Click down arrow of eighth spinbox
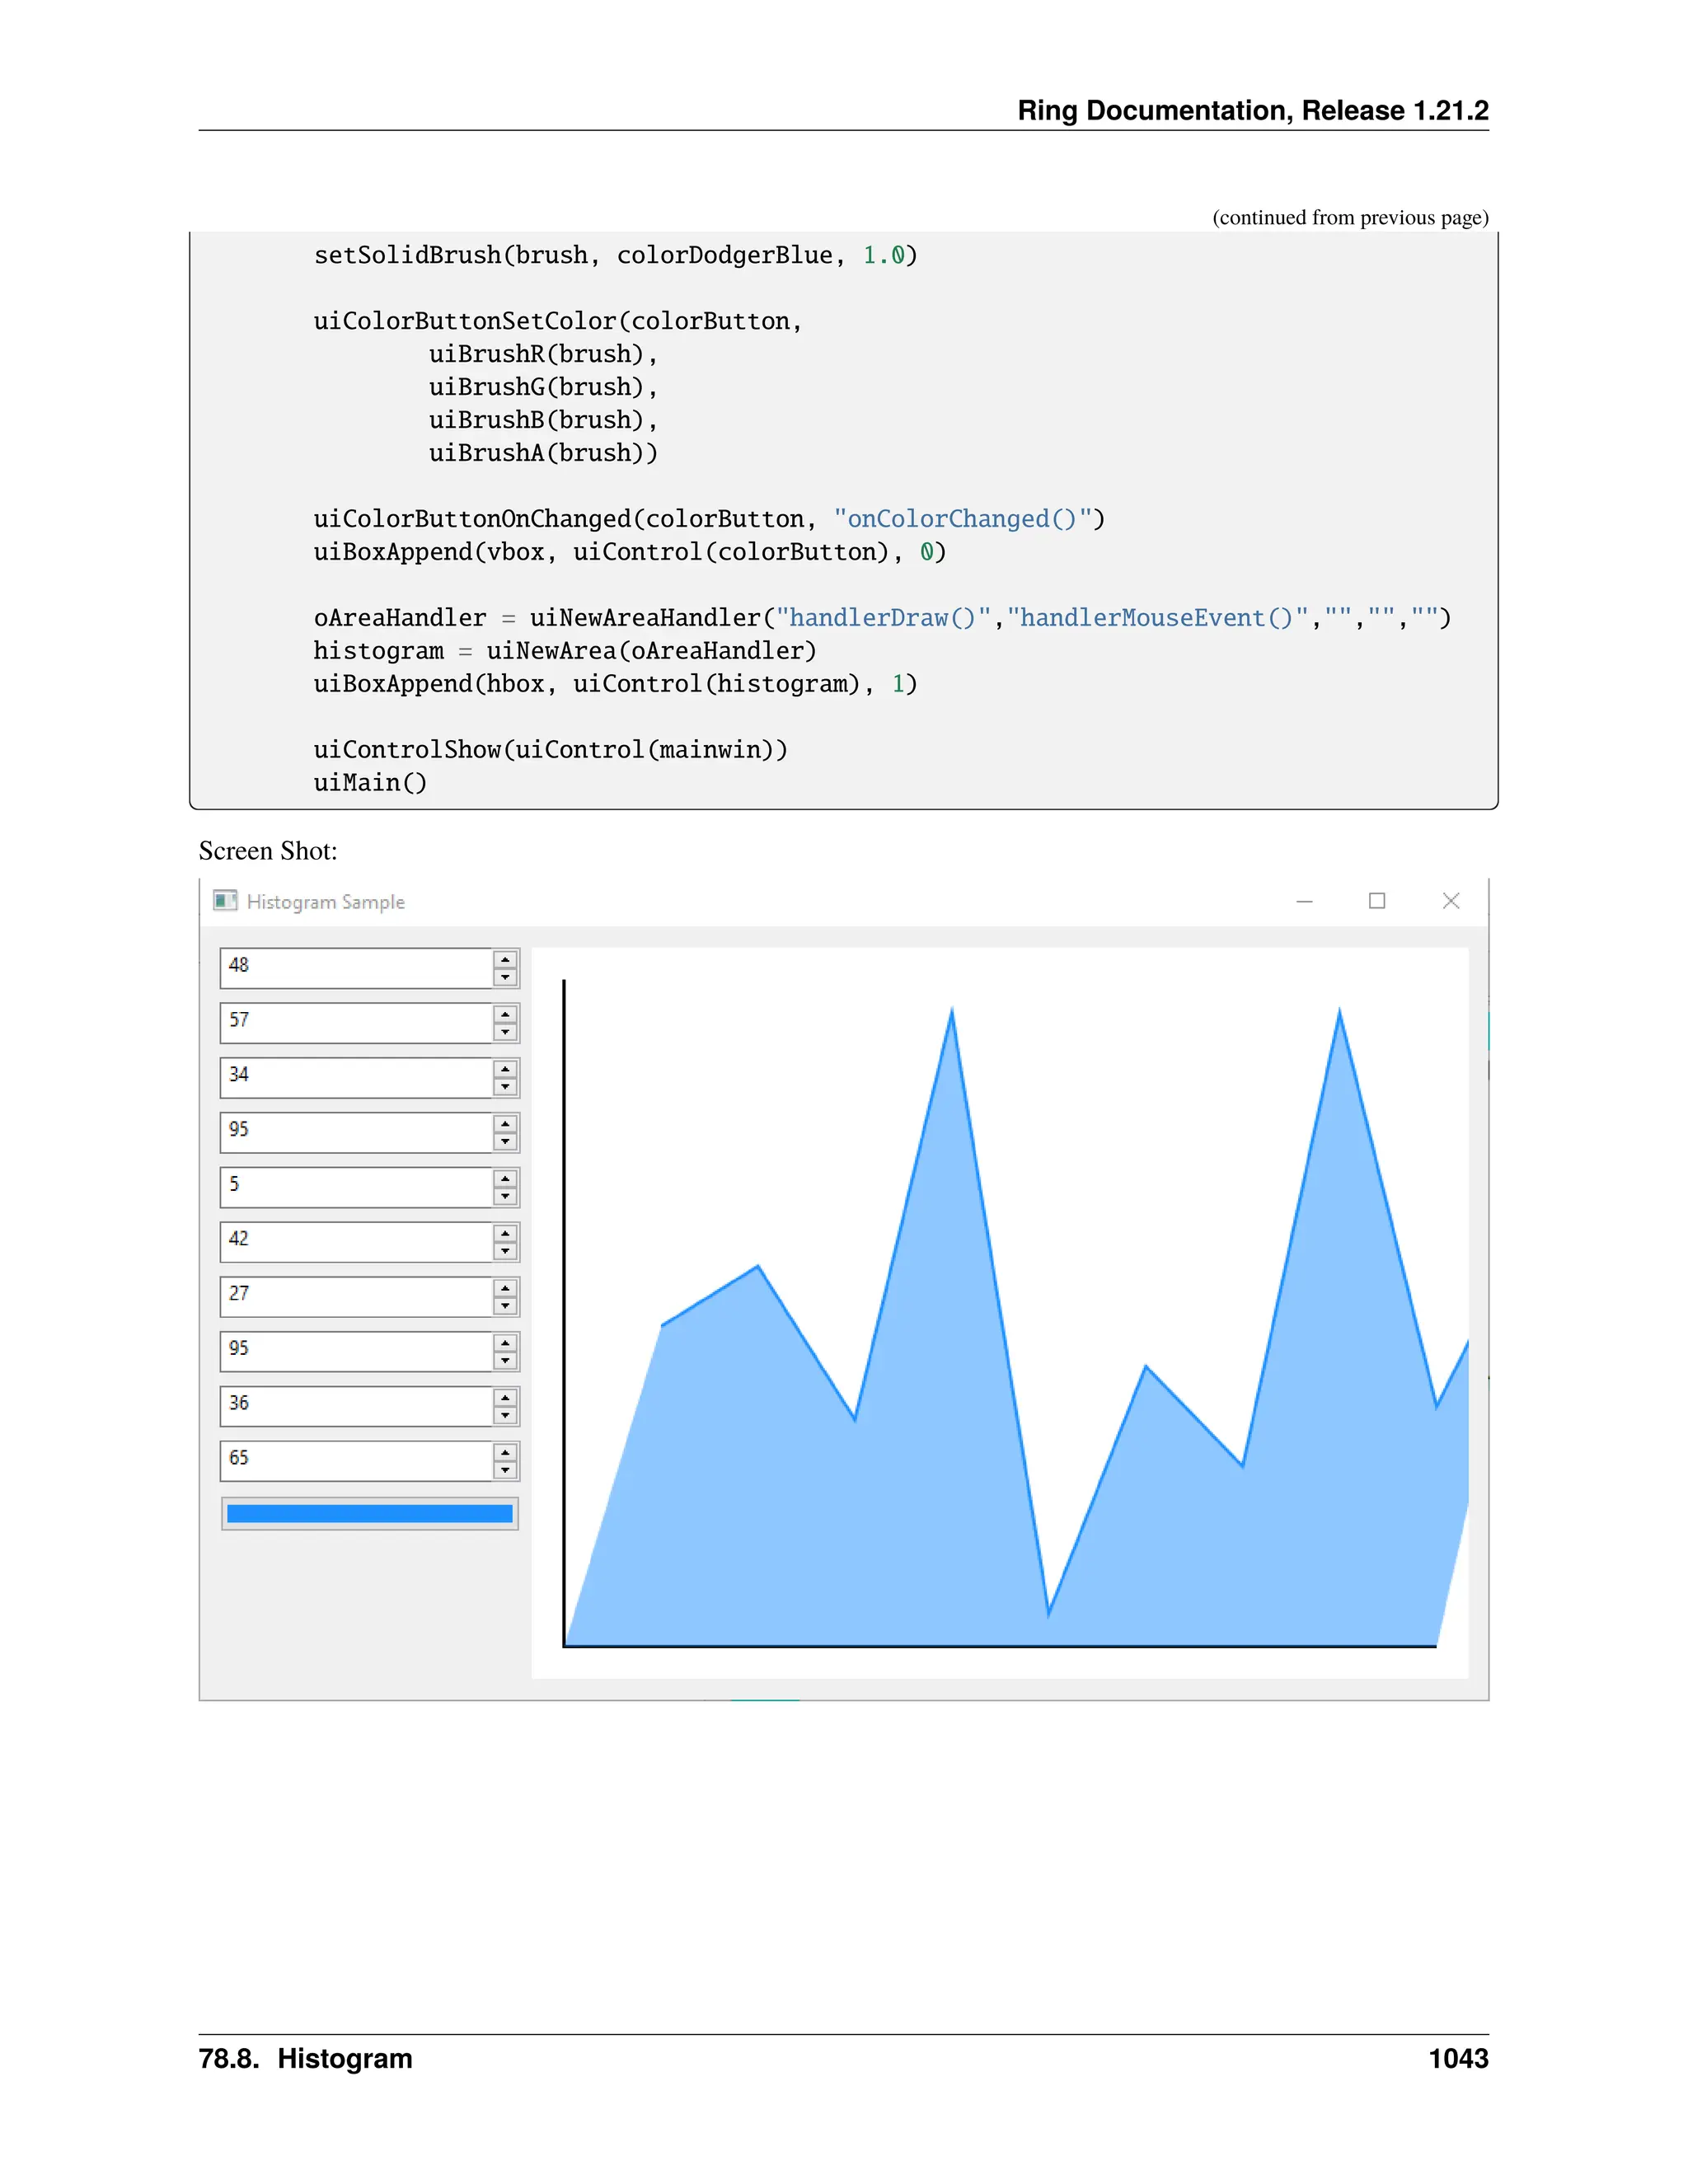The height and width of the screenshot is (2184, 1688). coord(505,1361)
